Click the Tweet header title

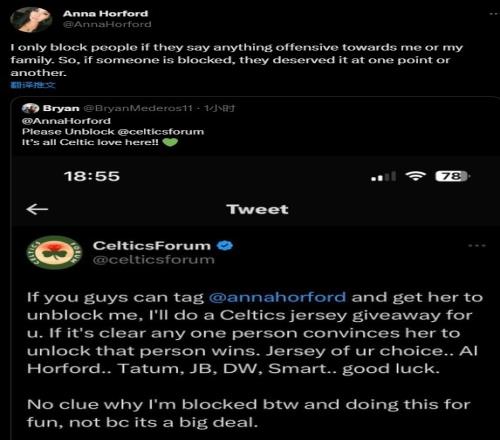(x=257, y=209)
